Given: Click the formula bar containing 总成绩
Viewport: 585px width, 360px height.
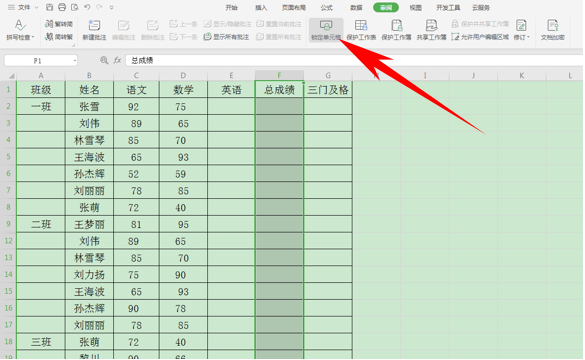Looking at the screenshot, I should coord(354,60).
